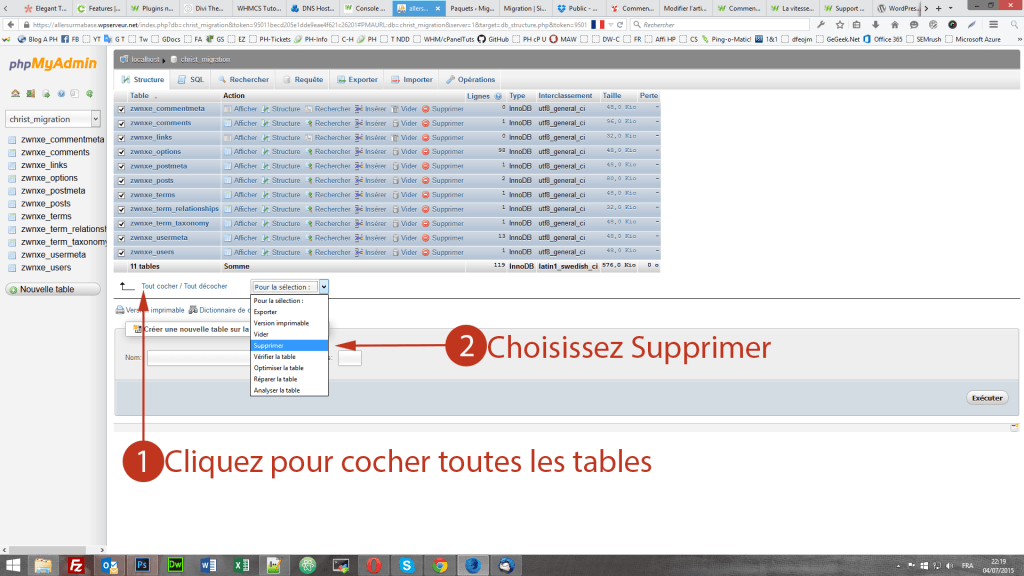Click Supprimer icon for zwnxe_commentmeta row

tap(425, 109)
